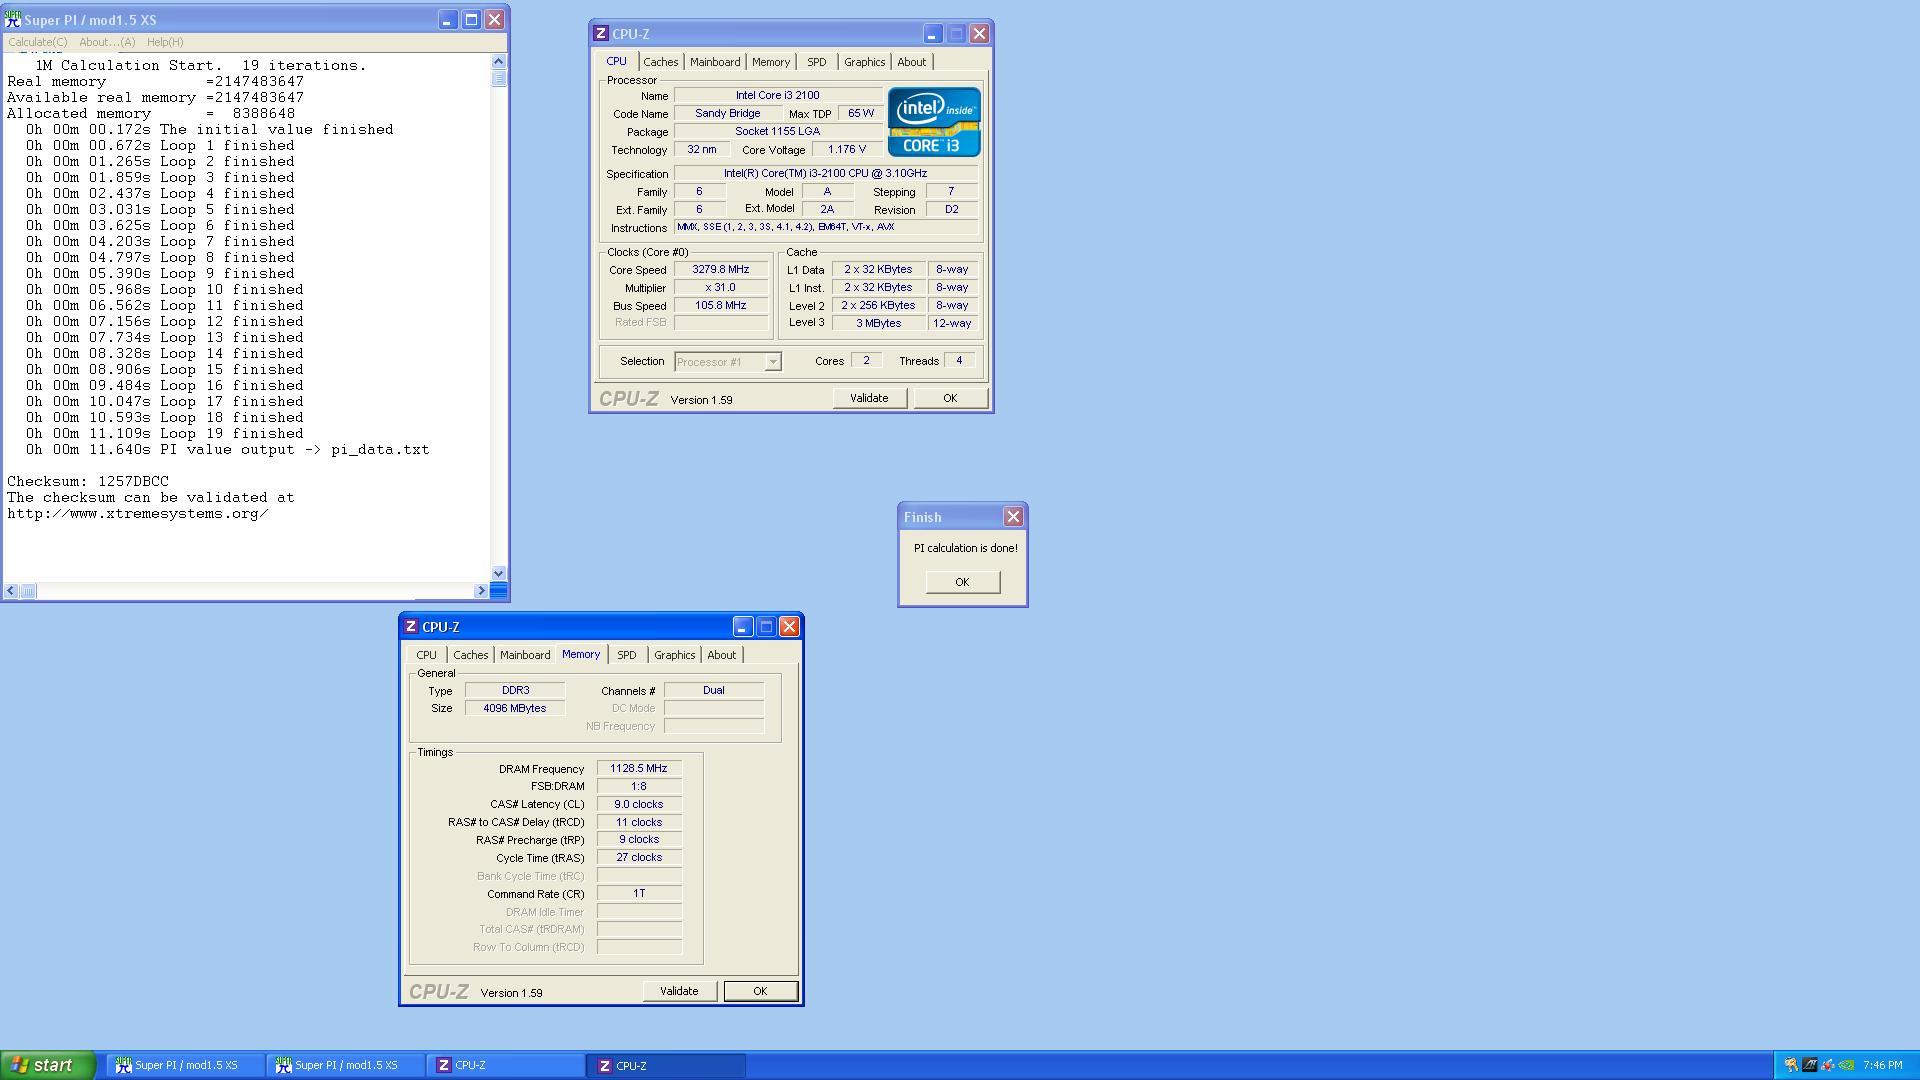Open the Windows Start menu
Image resolution: width=1920 pixels, height=1080 pixels.
point(47,1065)
